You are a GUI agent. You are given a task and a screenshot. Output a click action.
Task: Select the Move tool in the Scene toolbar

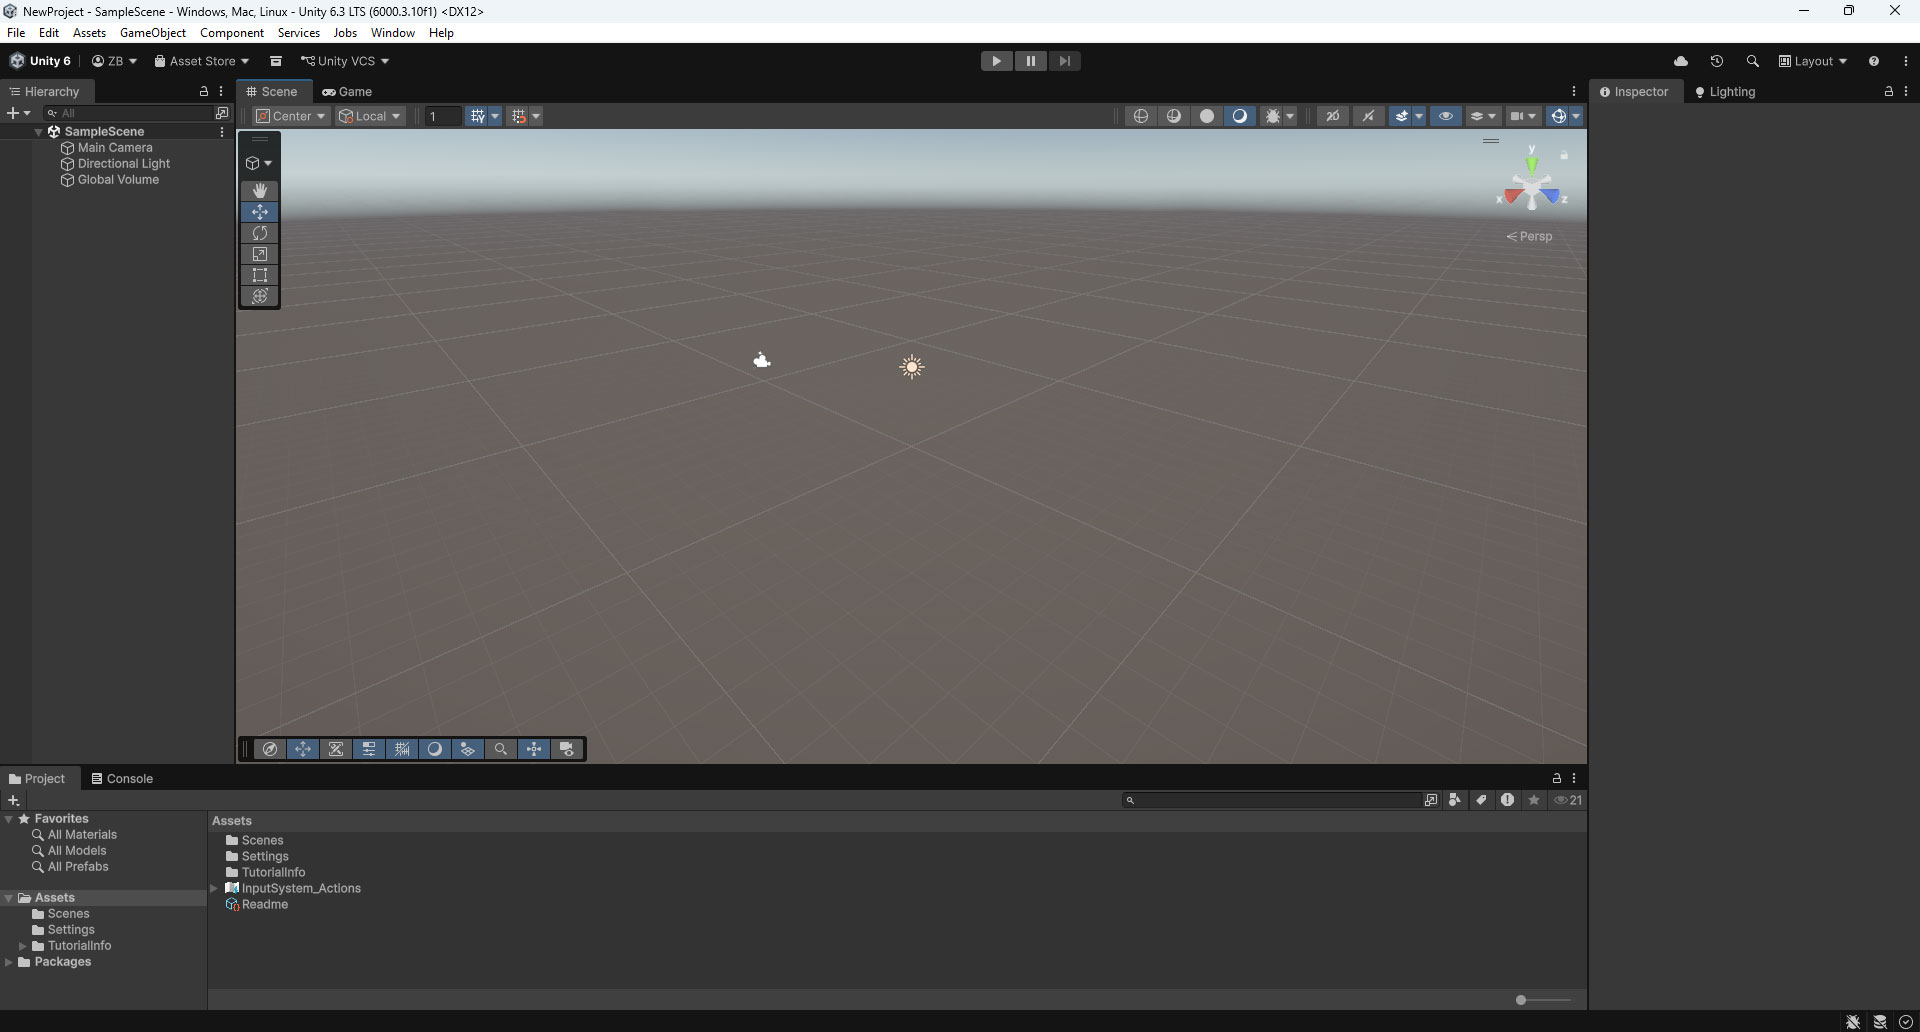[x=259, y=212]
